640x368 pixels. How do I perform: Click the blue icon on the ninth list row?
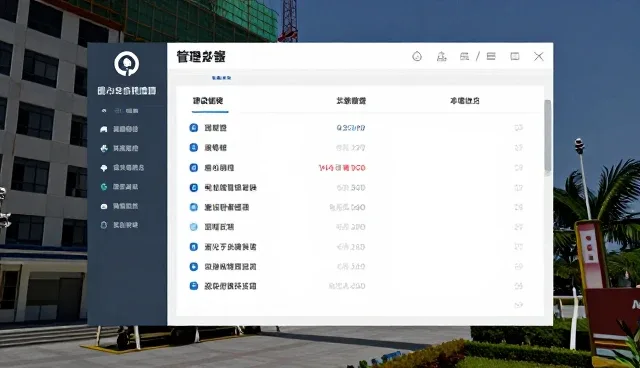click(x=194, y=286)
